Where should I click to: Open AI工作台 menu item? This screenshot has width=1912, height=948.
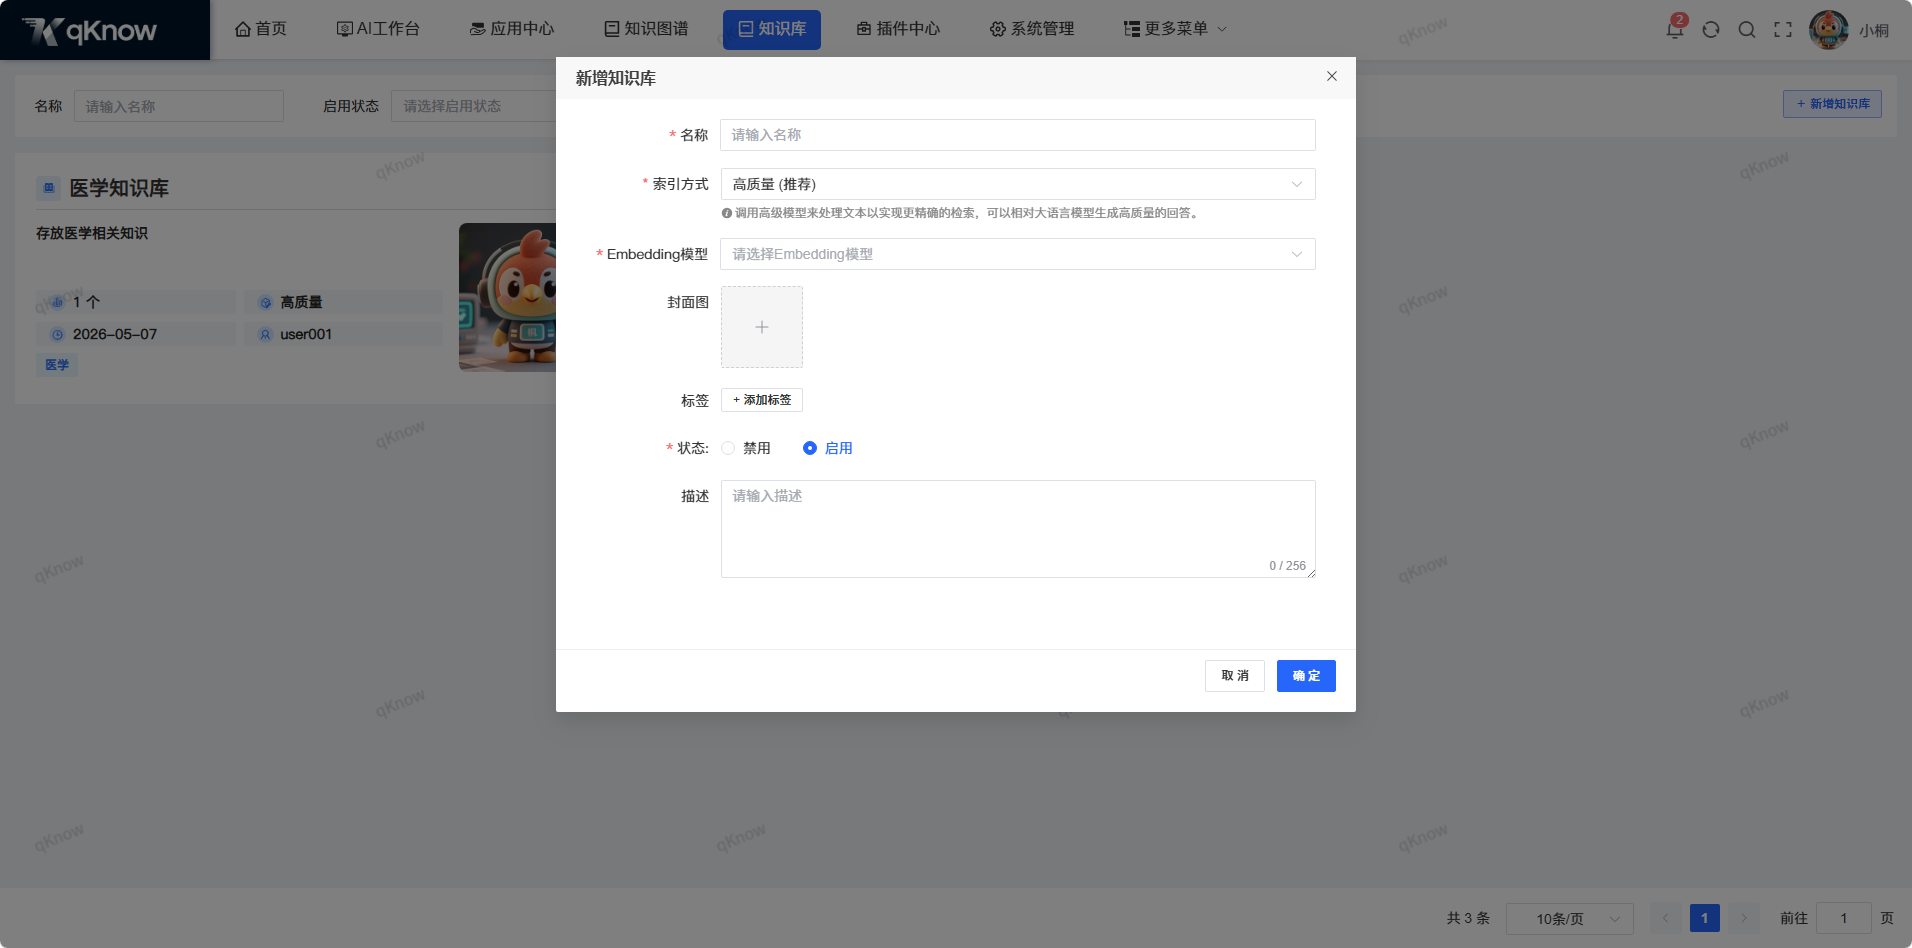[x=378, y=29]
